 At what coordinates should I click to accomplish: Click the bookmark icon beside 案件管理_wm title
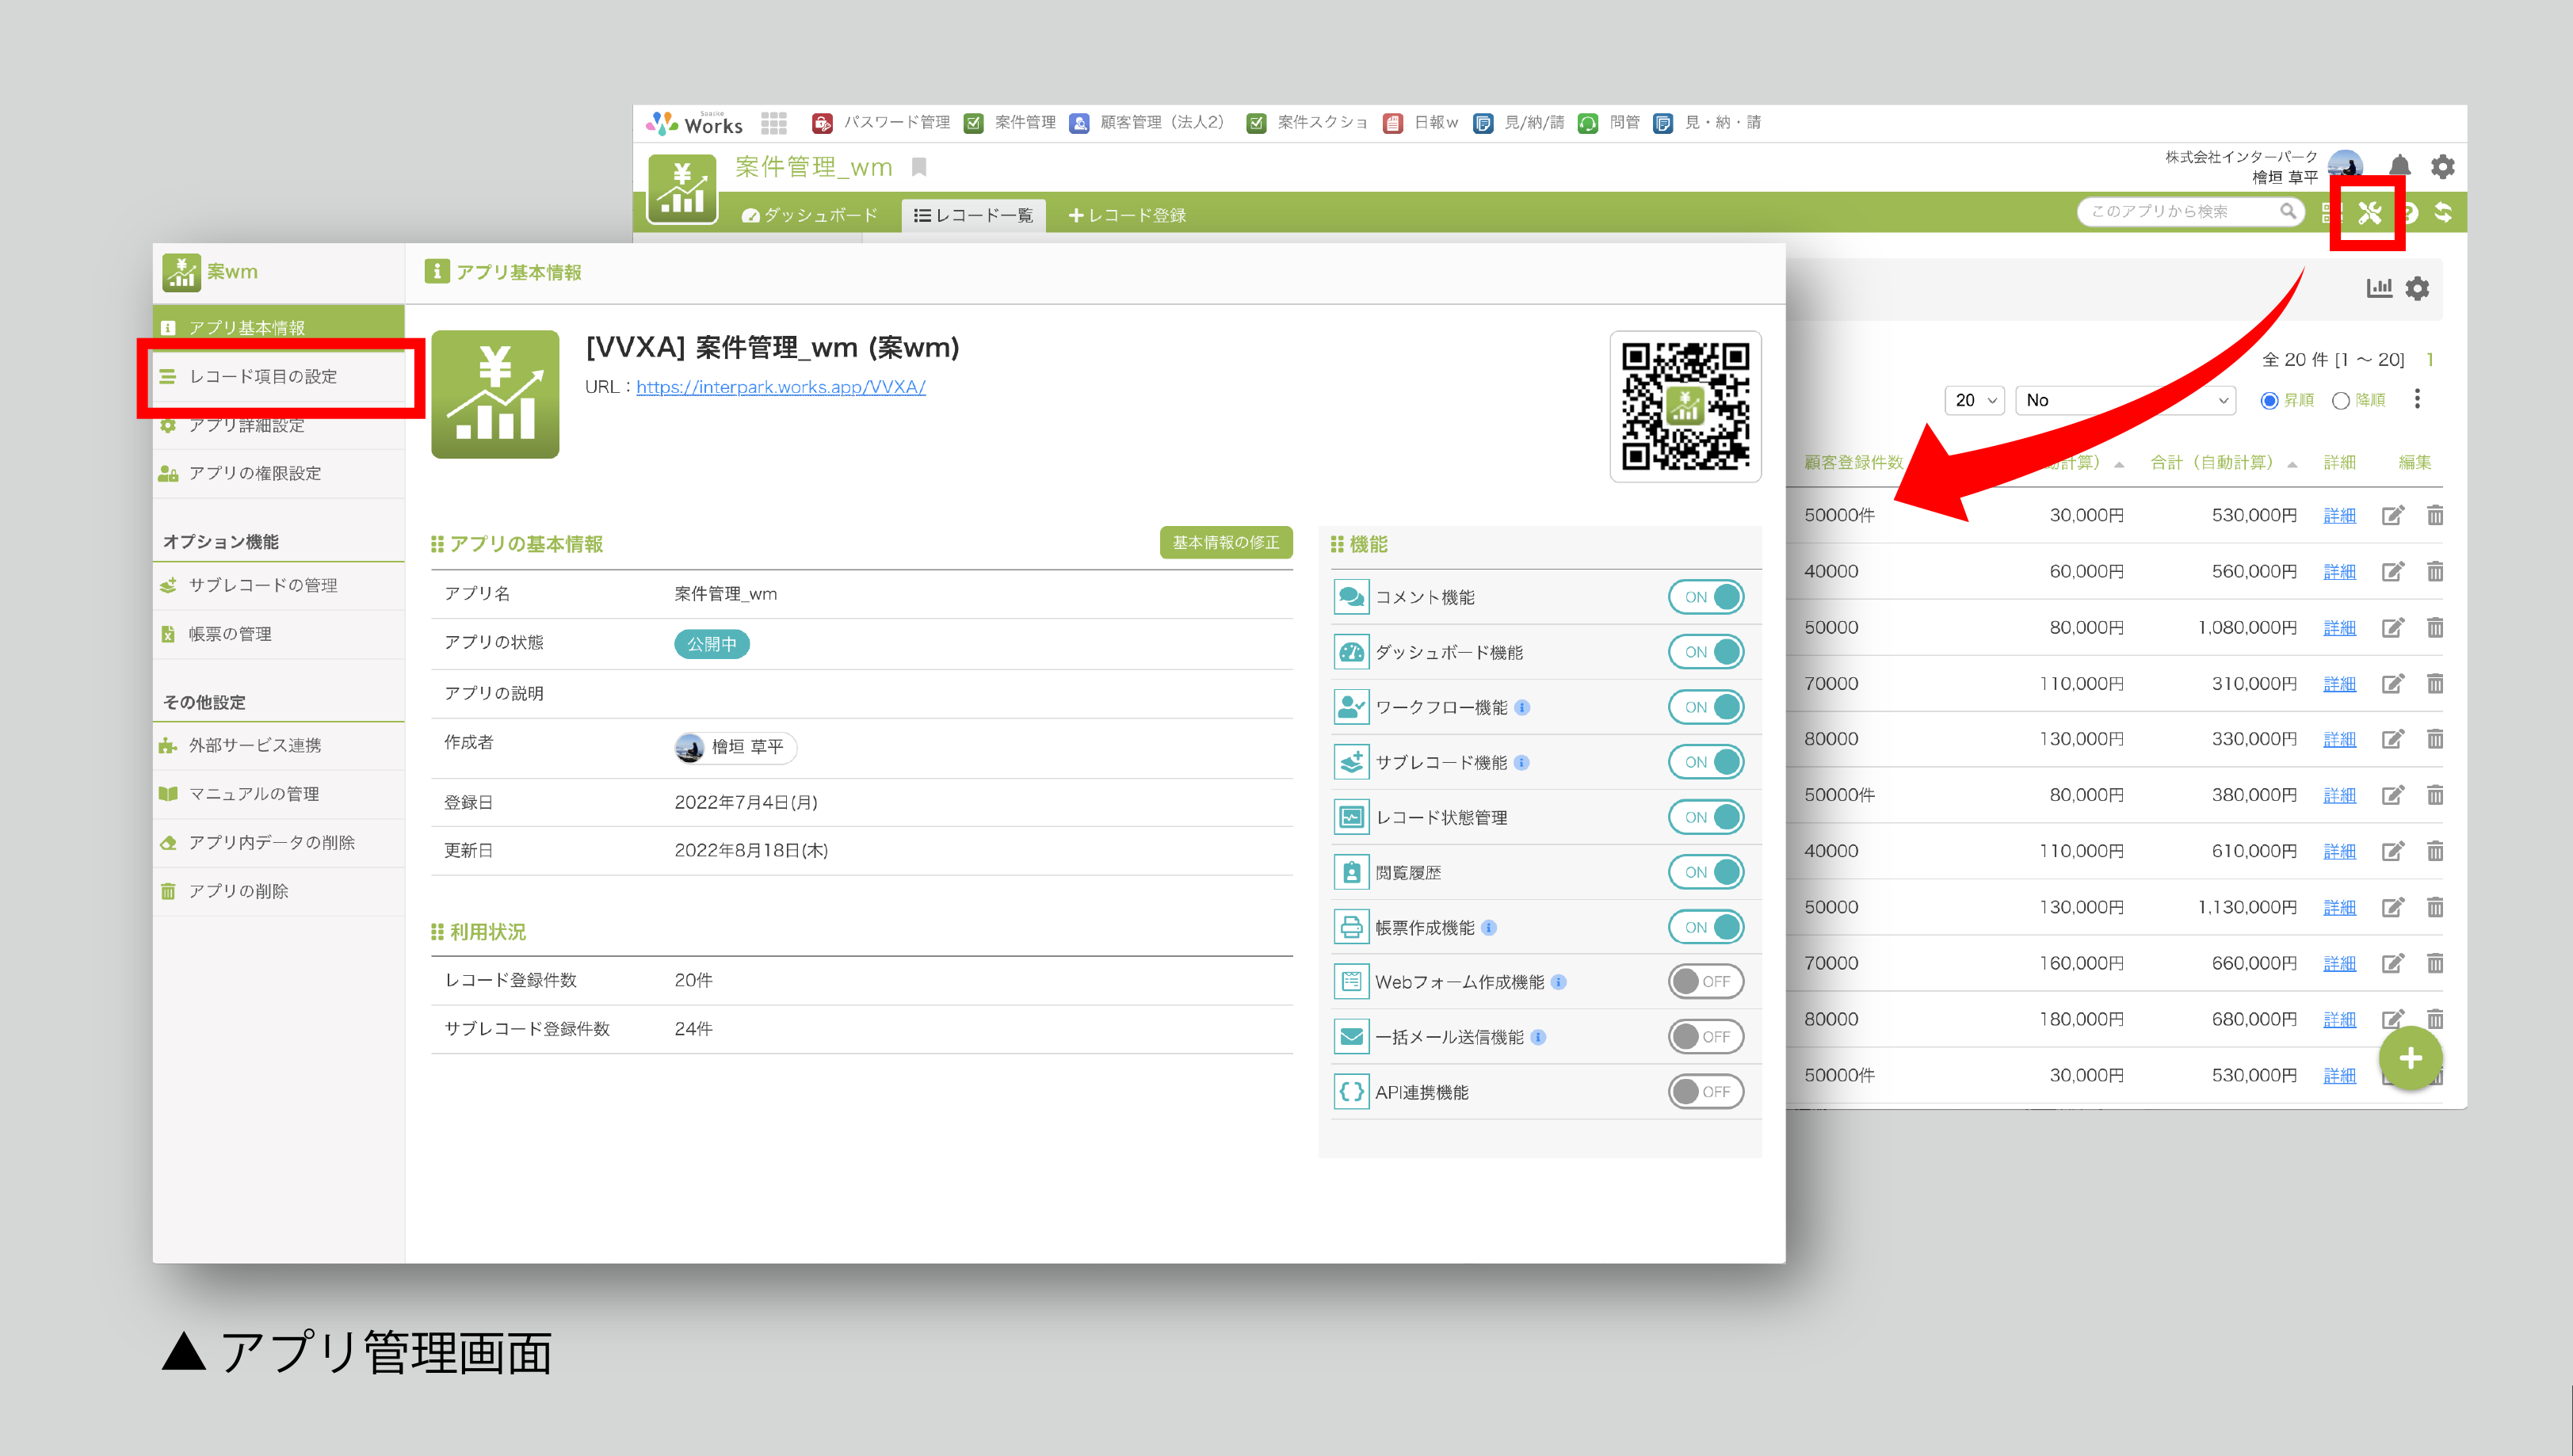pyautogui.click(x=918, y=167)
